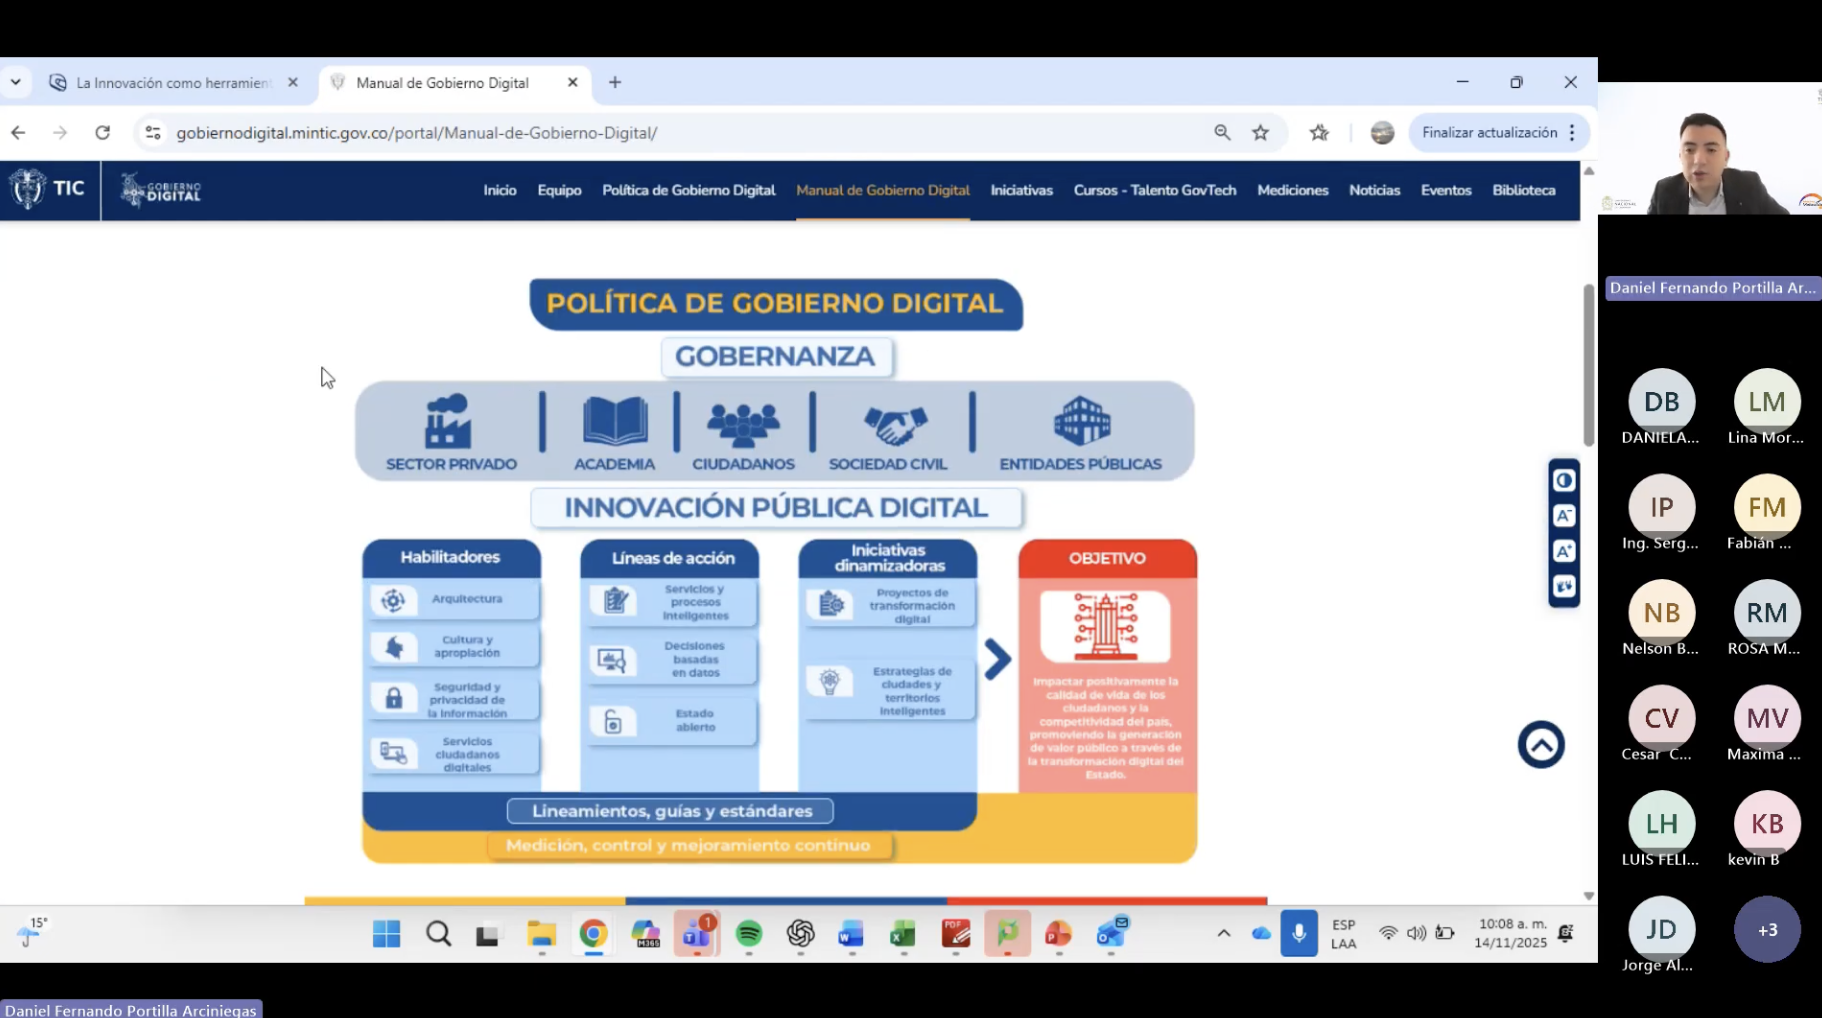The width and height of the screenshot is (1822, 1018).
Task: Open the tab search dropdown arrow
Action: tap(16, 83)
